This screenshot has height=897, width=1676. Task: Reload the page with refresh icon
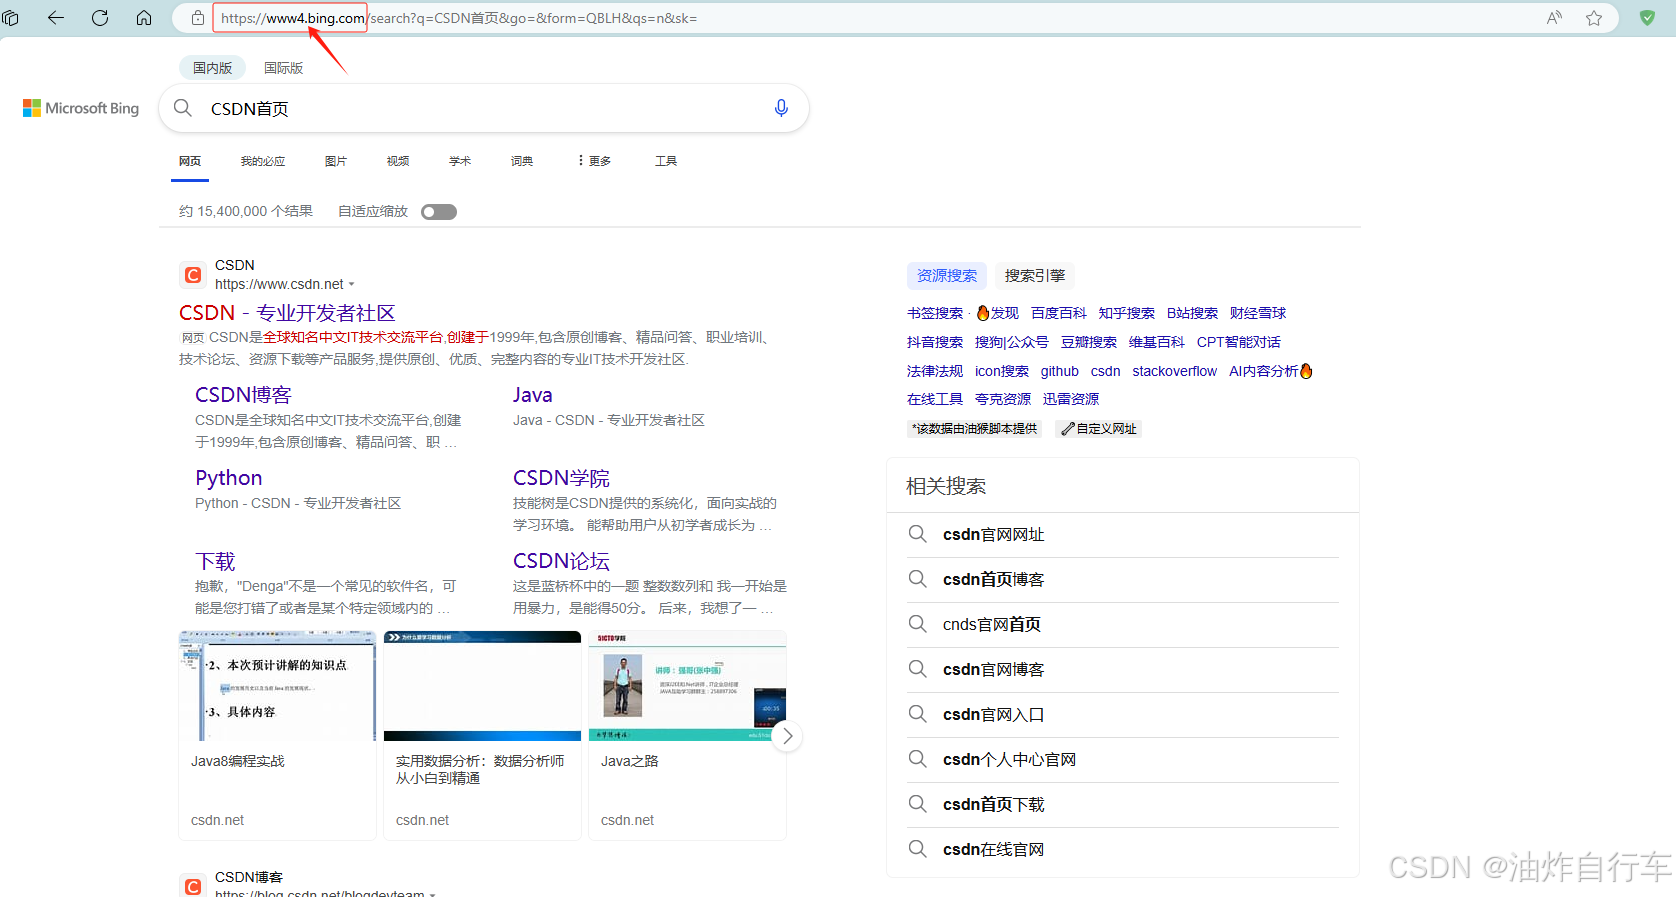click(x=100, y=18)
